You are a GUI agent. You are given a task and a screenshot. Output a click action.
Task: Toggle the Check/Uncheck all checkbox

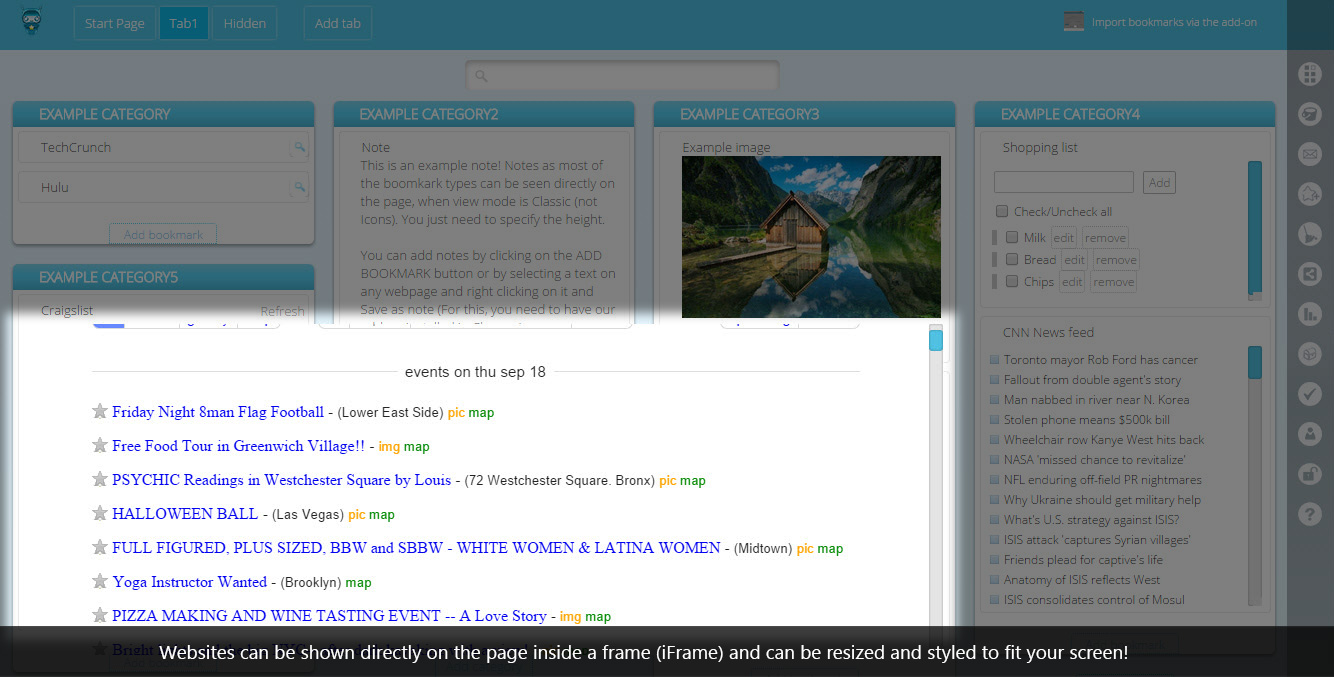pos(1002,211)
